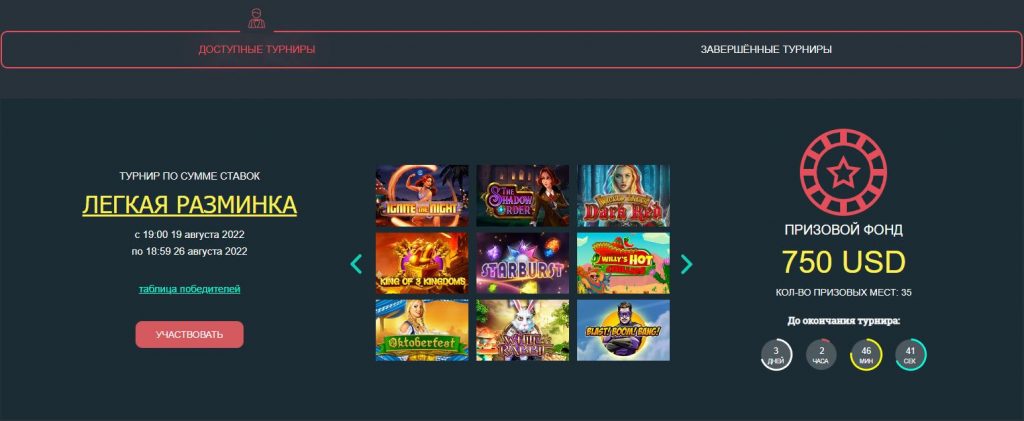Show the previous games with the left chevron
The width and height of the screenshot is (1024, 421).
click(x=356, y=264)
